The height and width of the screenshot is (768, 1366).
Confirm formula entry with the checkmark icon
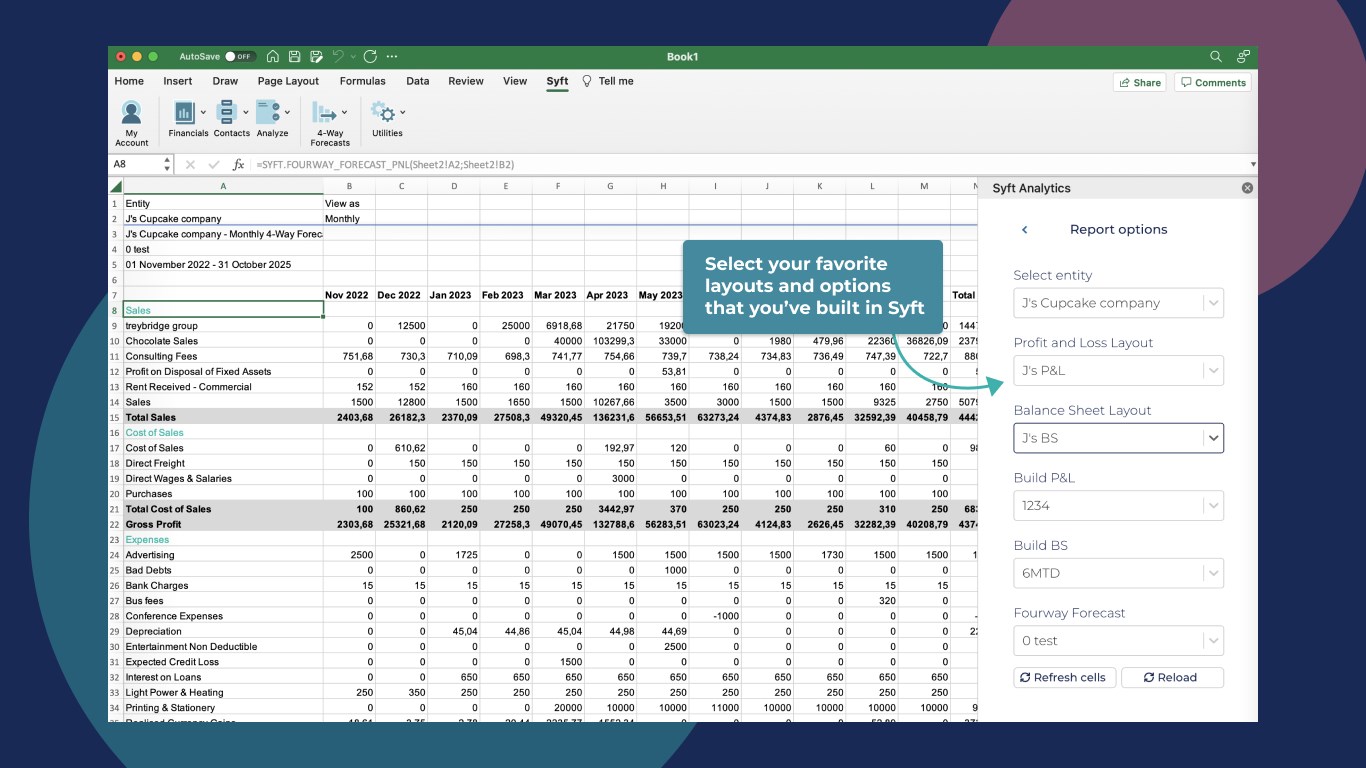tap(214, 164)
